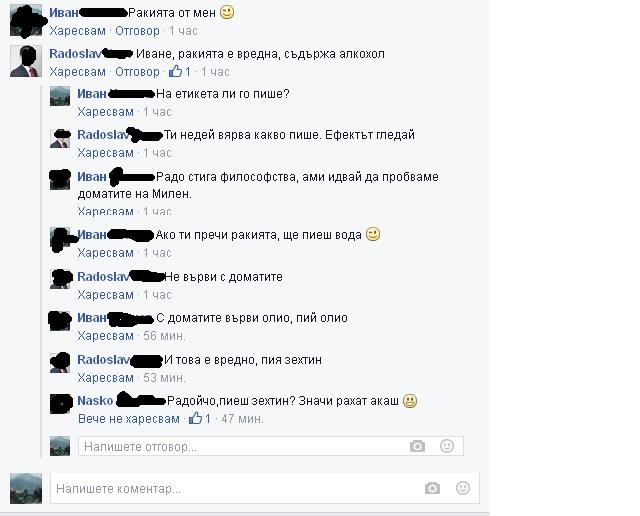Open emoji picker in the comment box
The width and height of the screenshot is (640, 516).
click(x=463, y=488)
